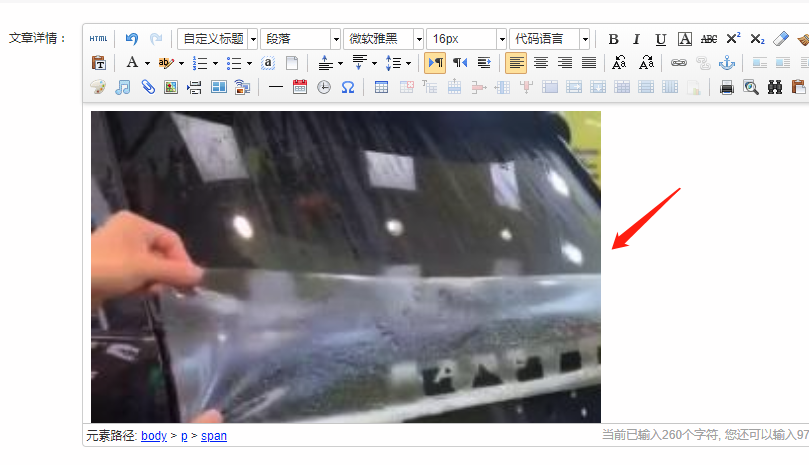Insert the current time via clock icon
Image resolution: width=809 pixels, height=465 pixels.
(324, 87)
